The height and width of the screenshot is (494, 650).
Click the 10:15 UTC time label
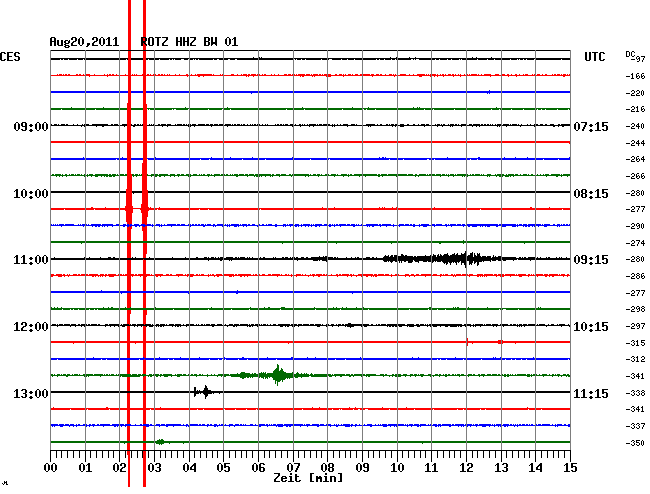pyautogui.click(x=591, y=327)
